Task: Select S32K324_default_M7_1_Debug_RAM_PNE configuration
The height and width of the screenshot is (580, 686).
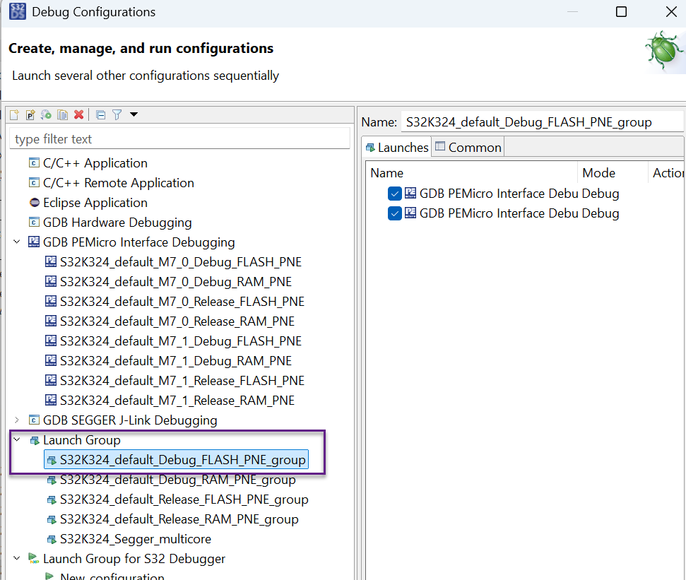Action: [176, 361]
